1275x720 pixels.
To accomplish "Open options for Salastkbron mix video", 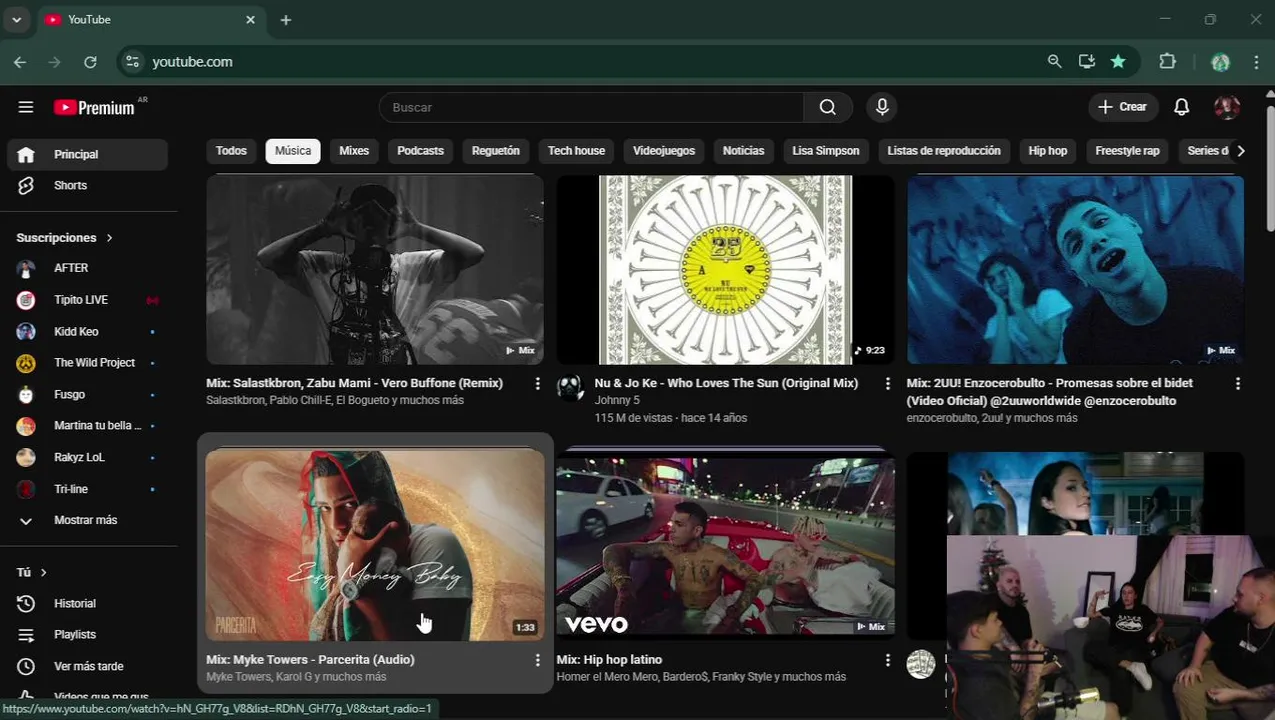I will click(x=537, y=384).
